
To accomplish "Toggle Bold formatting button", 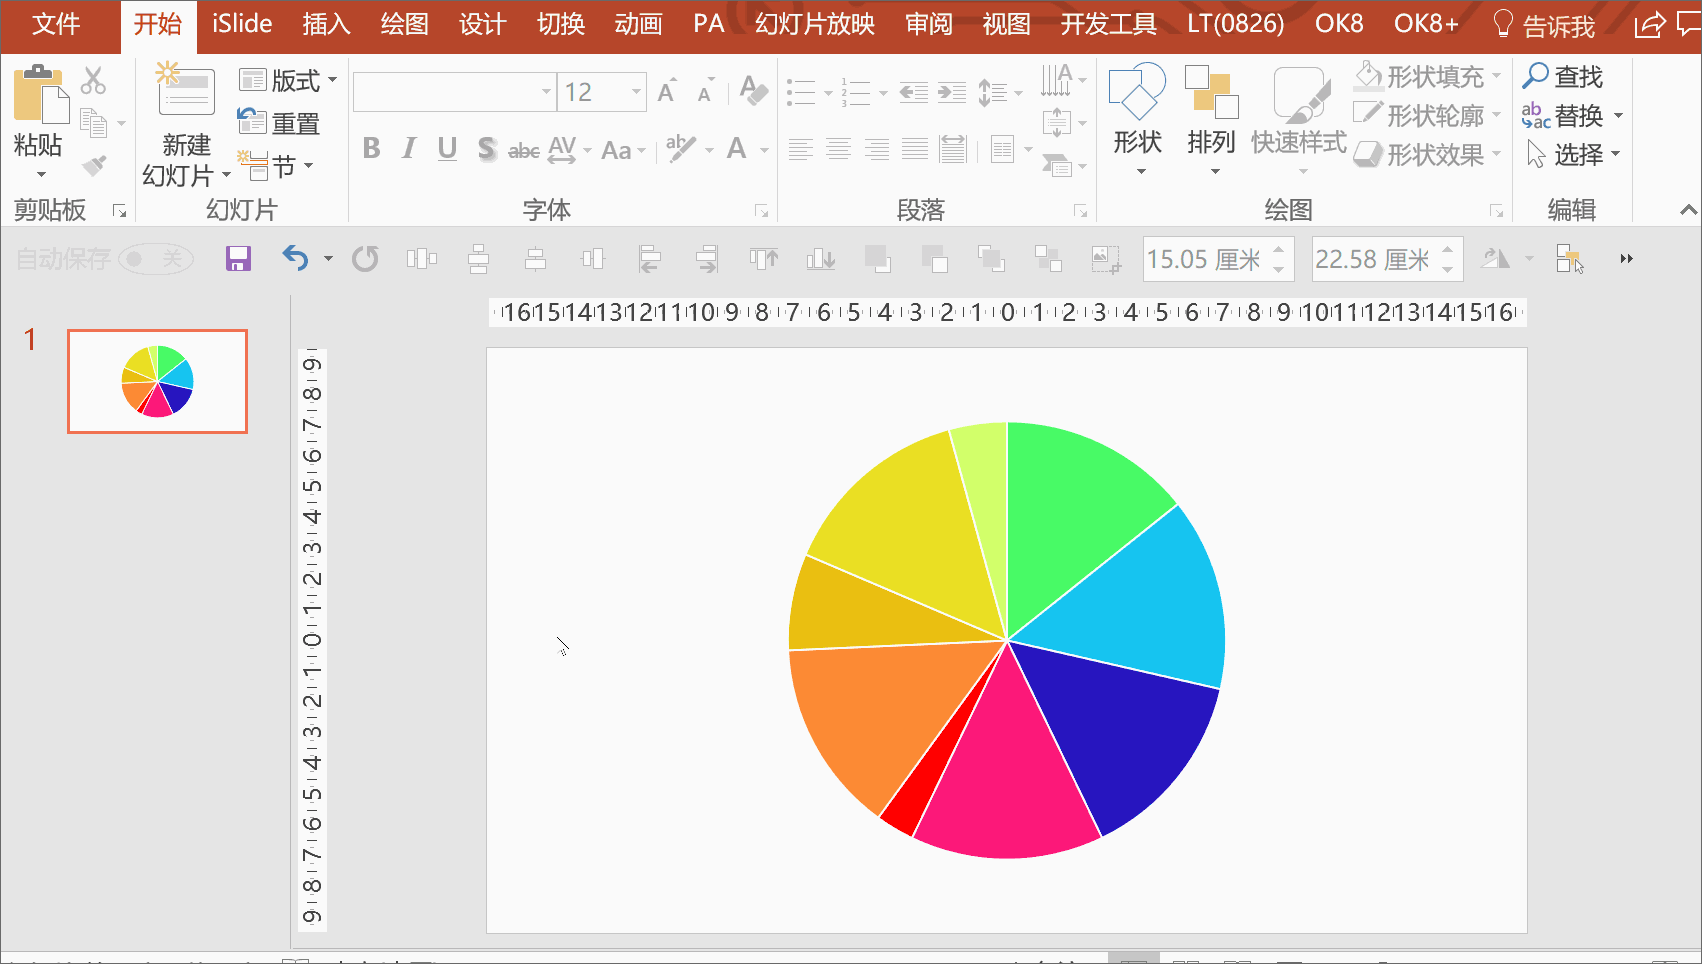I will click(371, 149).
